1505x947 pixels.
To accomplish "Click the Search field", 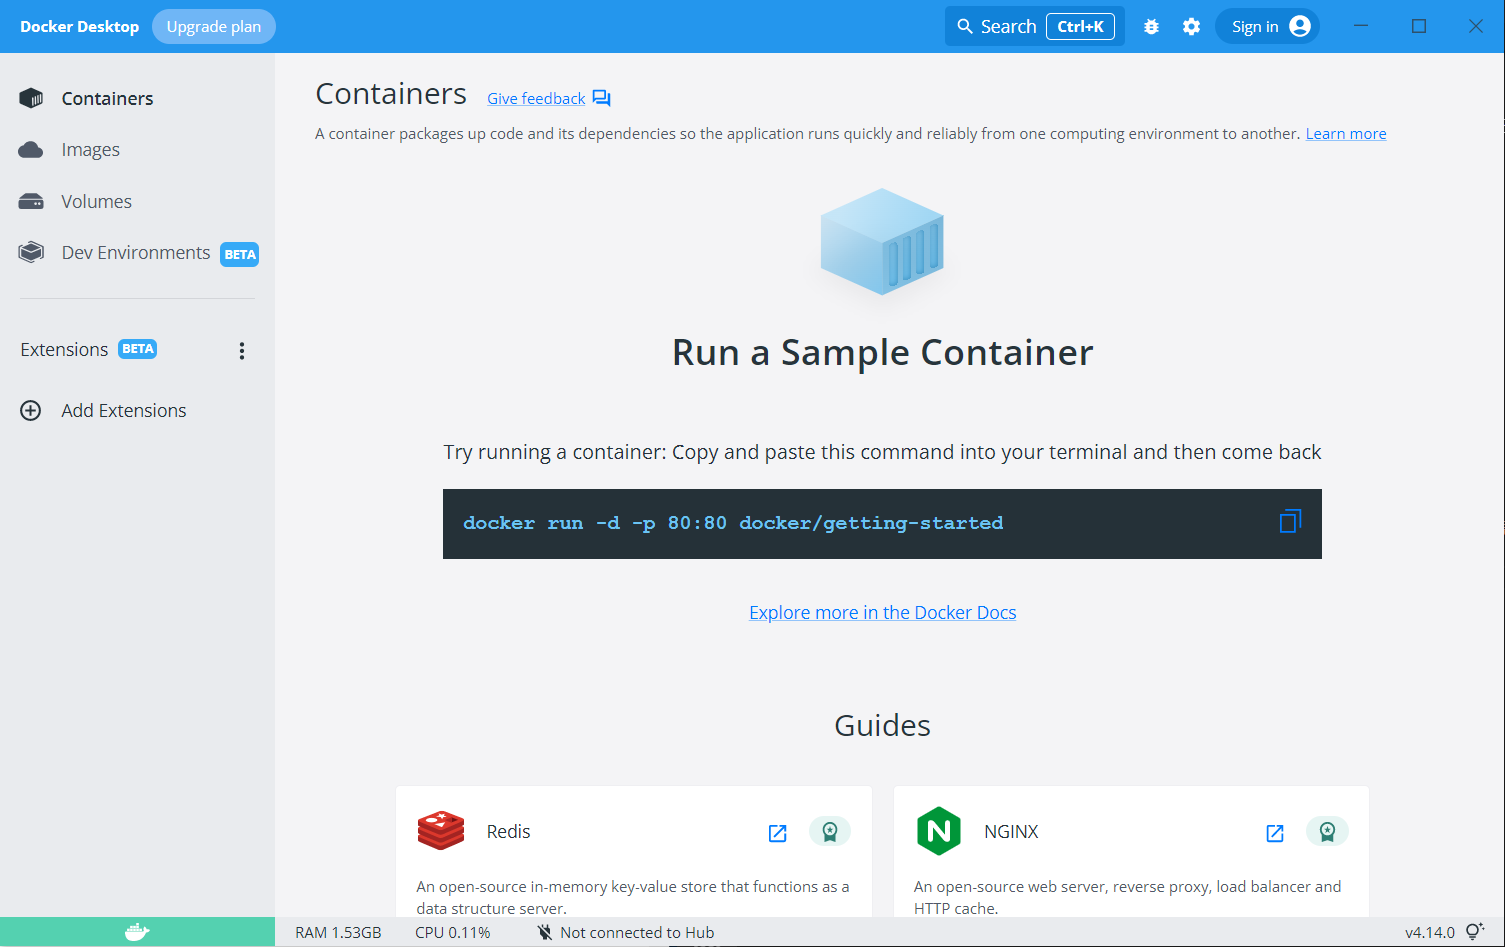I will (1008, 26).
